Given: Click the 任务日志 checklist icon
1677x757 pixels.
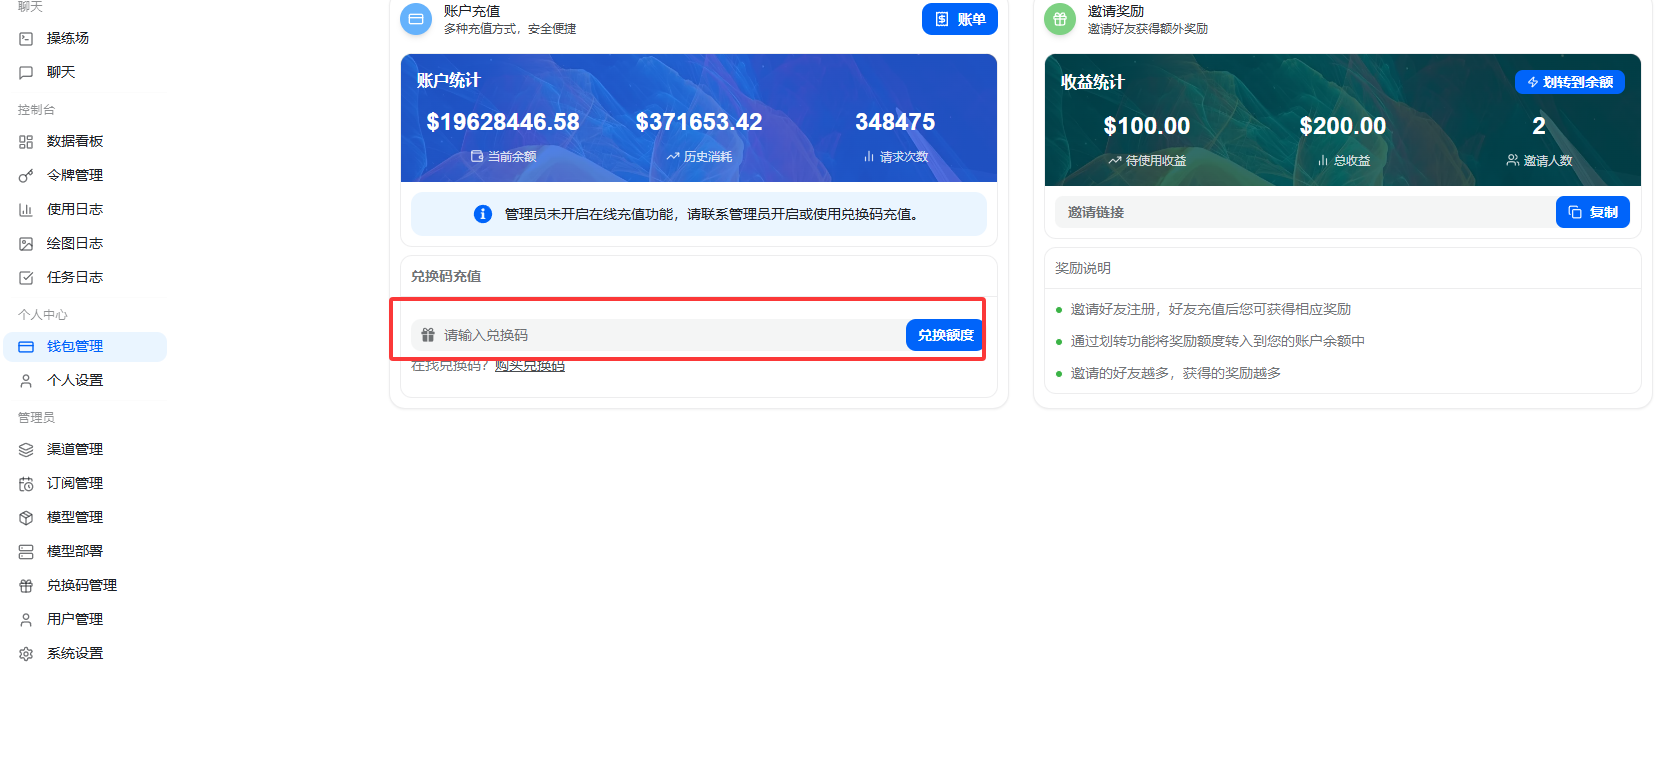Looking at the screenshot, I should pos(26,278).
